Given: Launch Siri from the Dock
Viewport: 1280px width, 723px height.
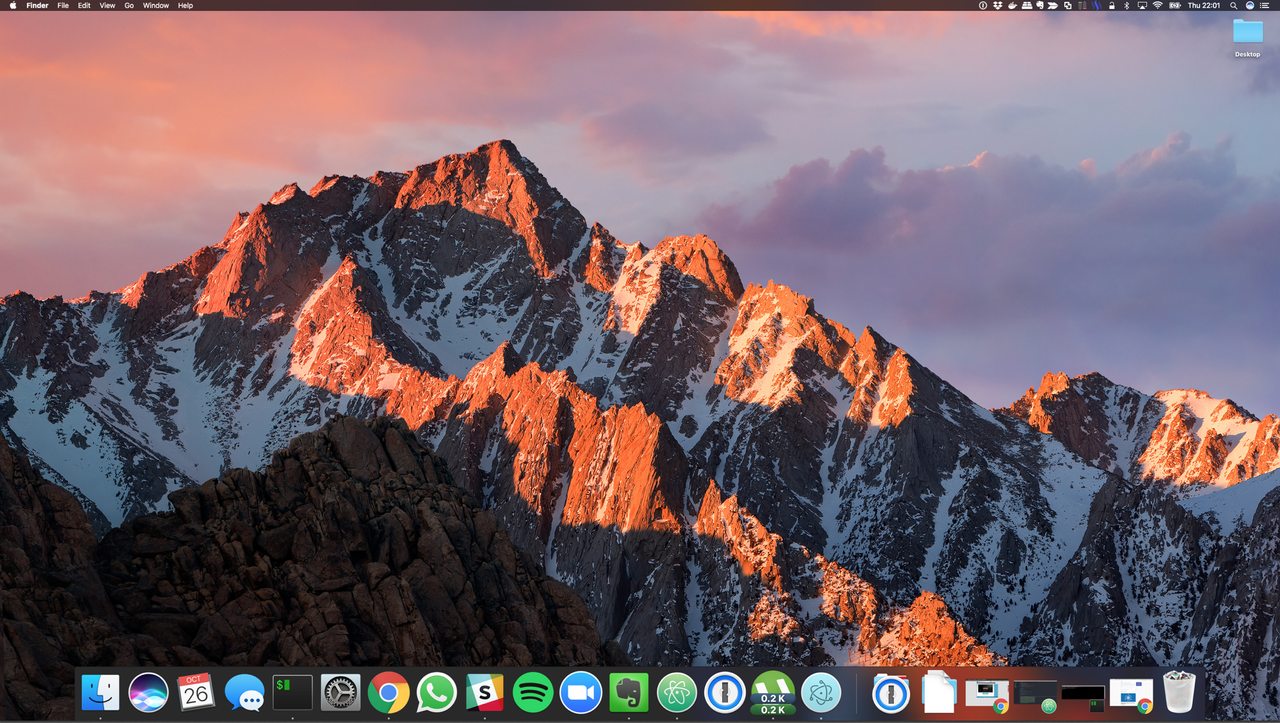Looking at the screenshot, I should click(148, 692).
